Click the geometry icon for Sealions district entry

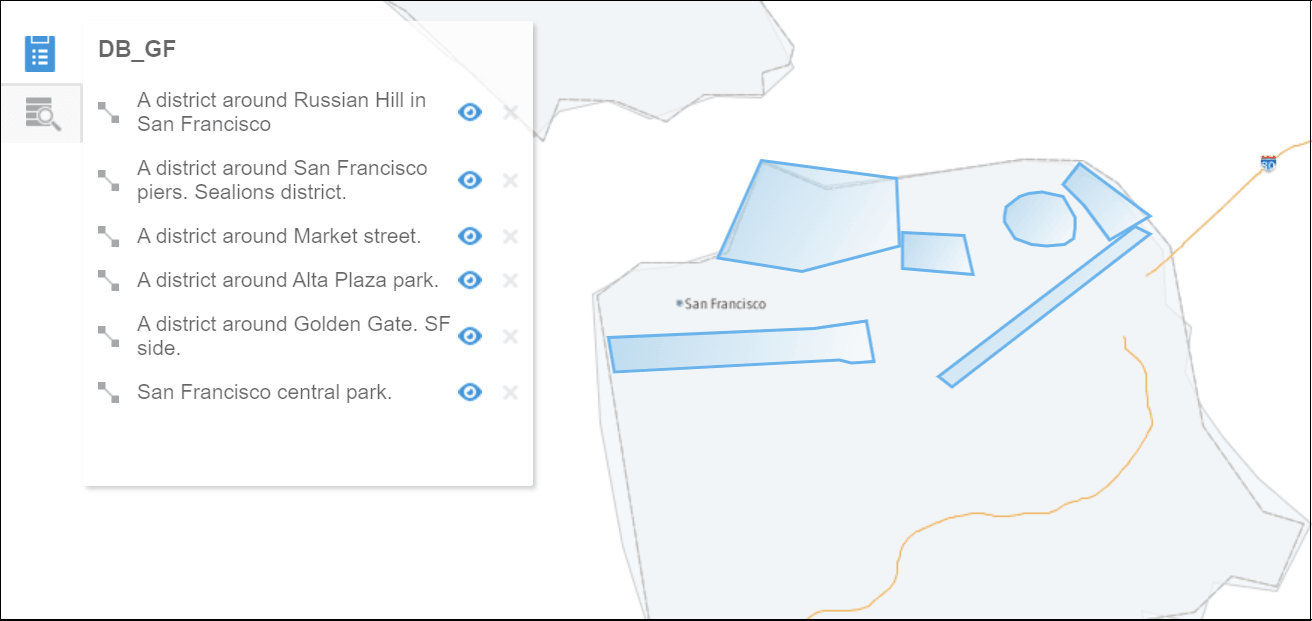(x=108, y=180)
